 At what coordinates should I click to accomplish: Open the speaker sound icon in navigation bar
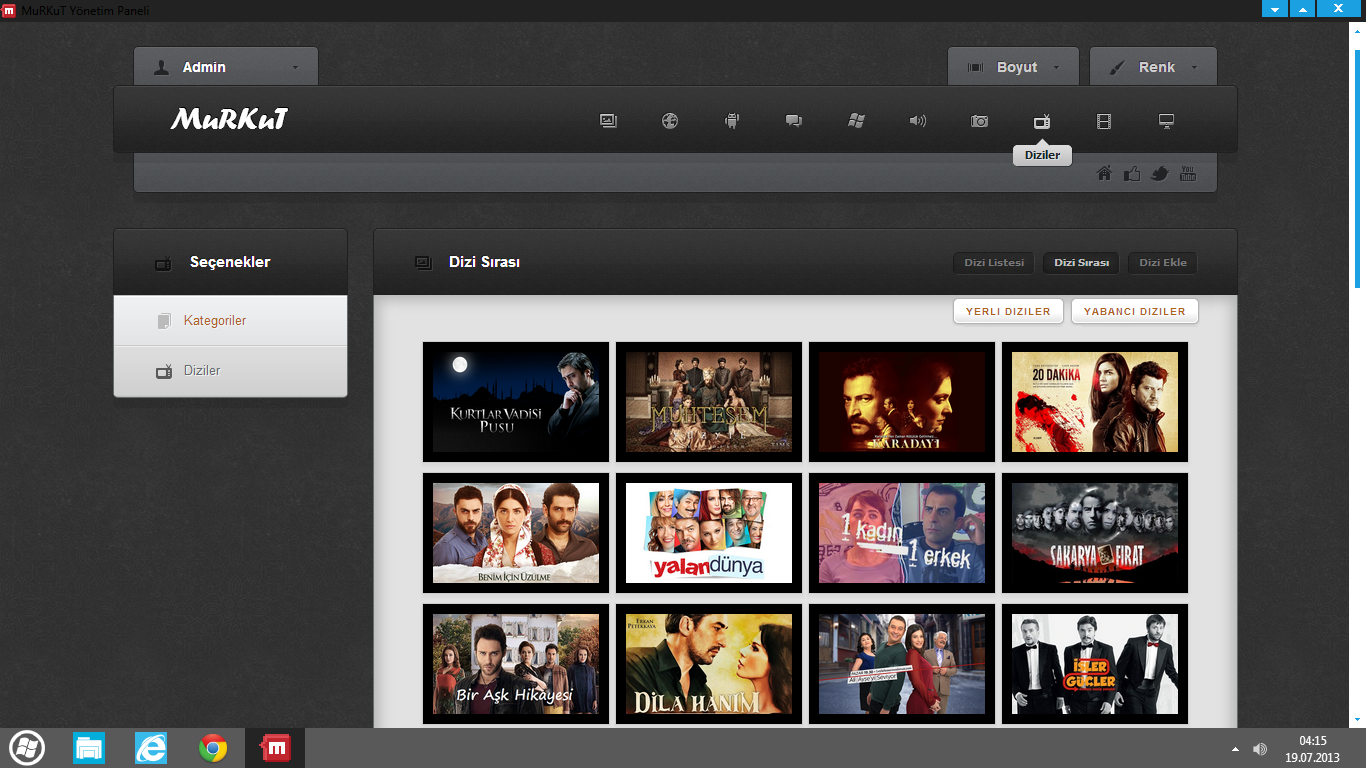918,121
